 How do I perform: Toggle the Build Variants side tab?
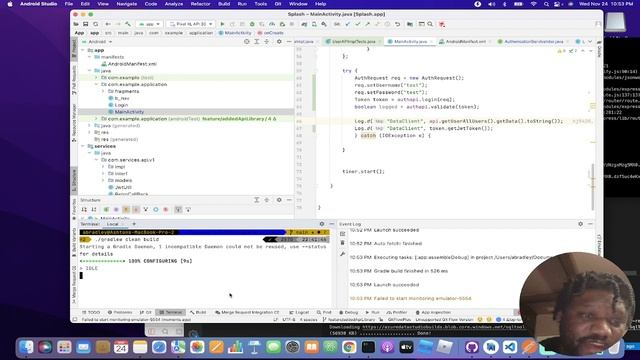(74, 242)
